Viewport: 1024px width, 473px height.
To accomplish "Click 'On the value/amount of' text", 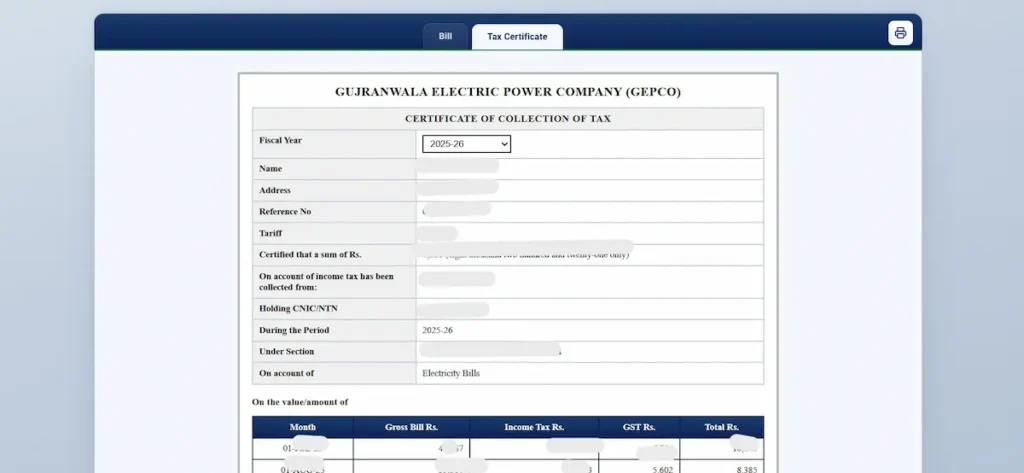I will click(x=300, y=402).
